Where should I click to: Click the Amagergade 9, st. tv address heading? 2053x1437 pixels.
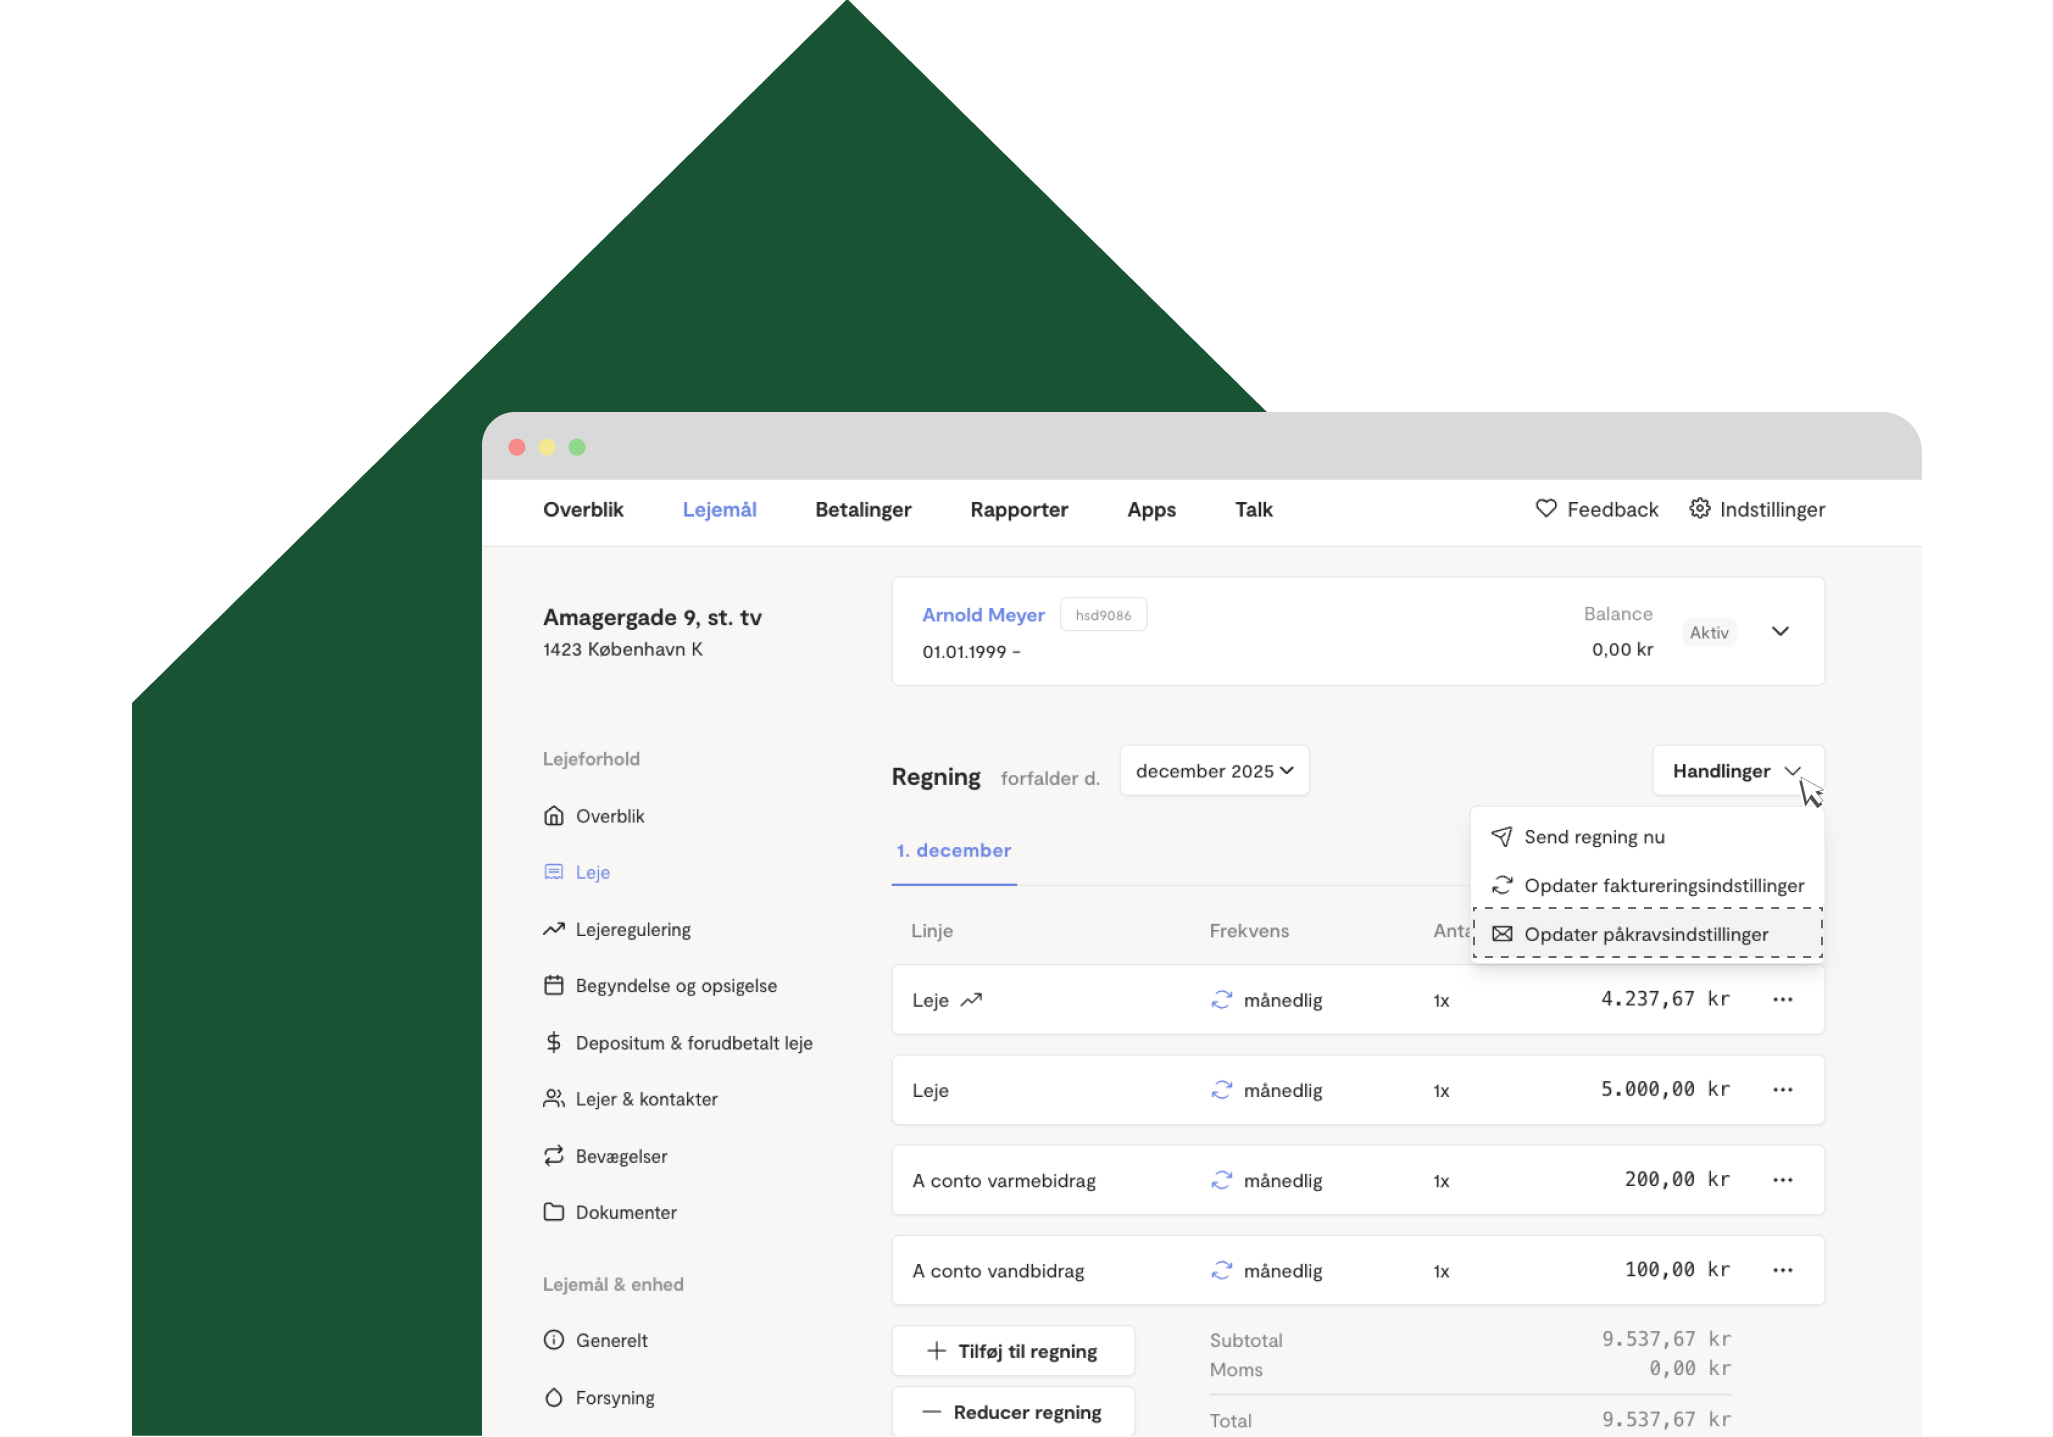(652, 617)
